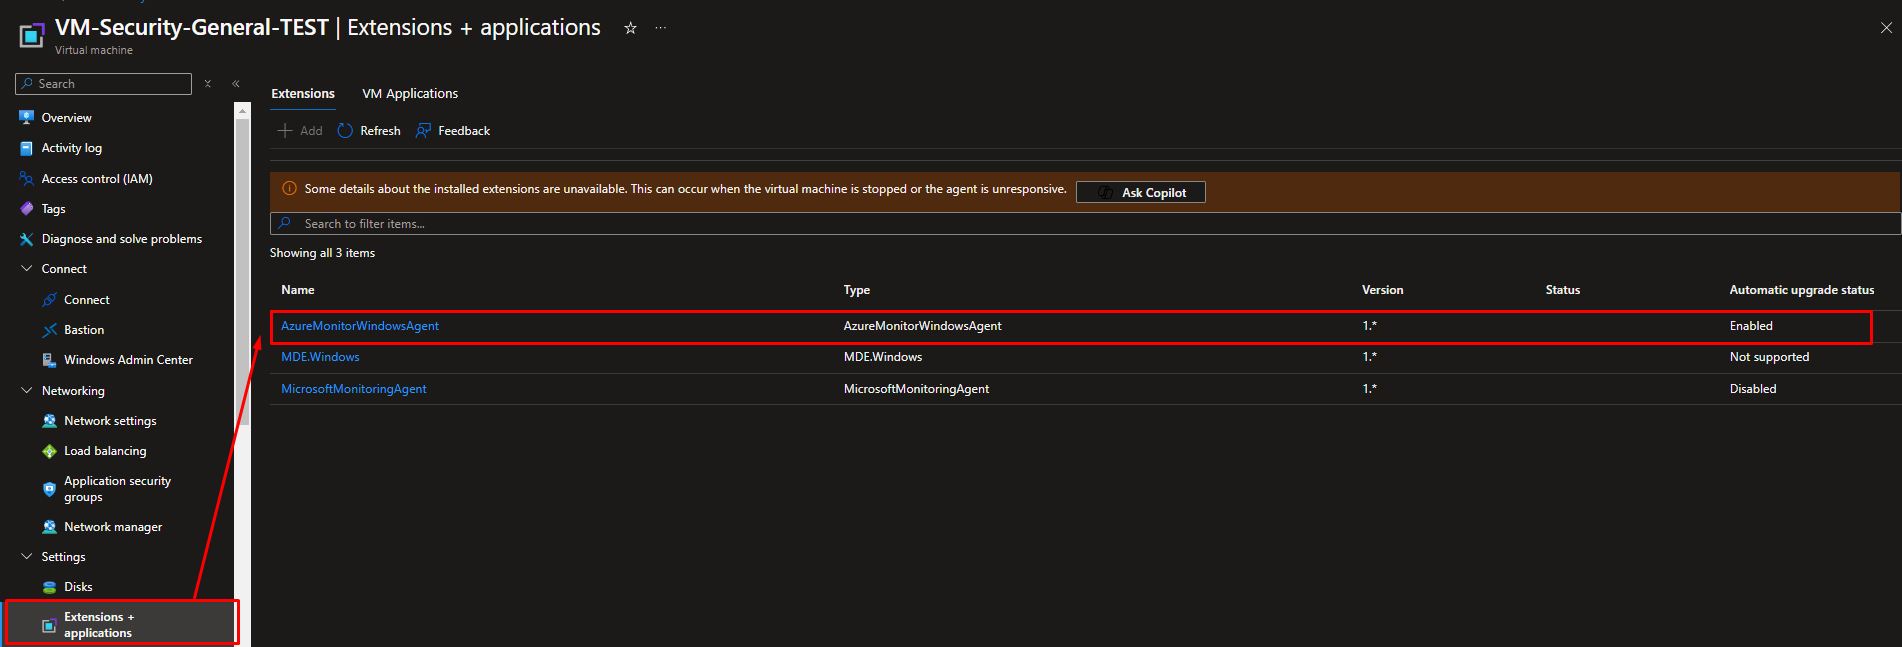Collapse the Settings section chevron

[x=27, y=557]
